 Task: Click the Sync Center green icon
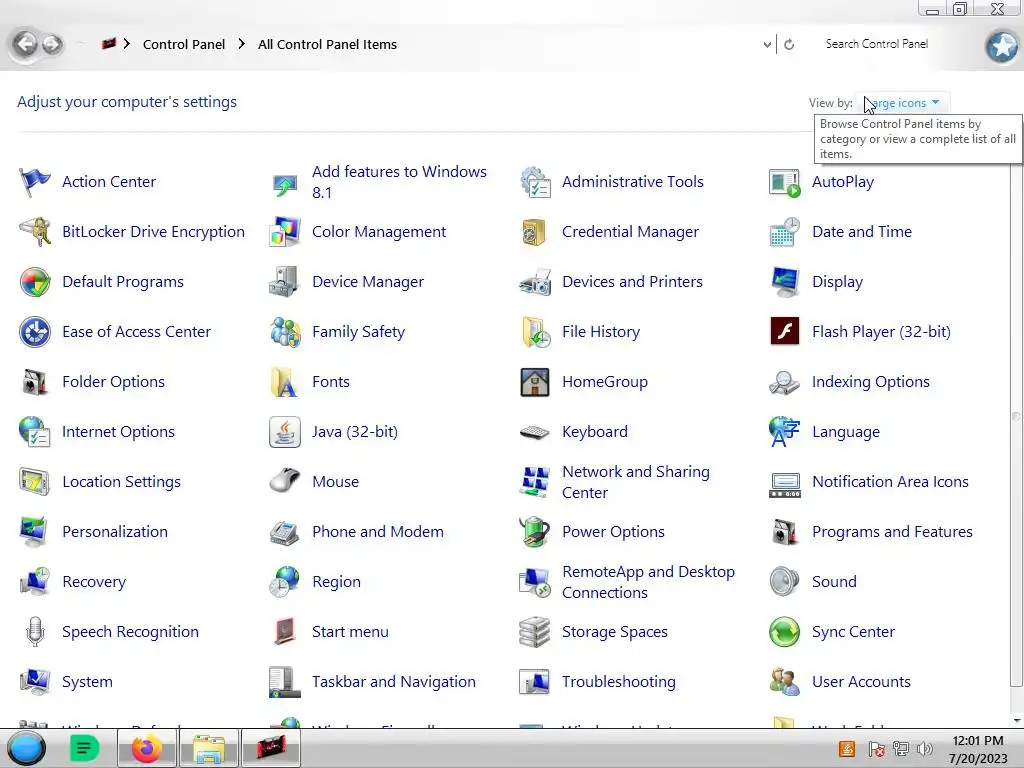(785, 632)
